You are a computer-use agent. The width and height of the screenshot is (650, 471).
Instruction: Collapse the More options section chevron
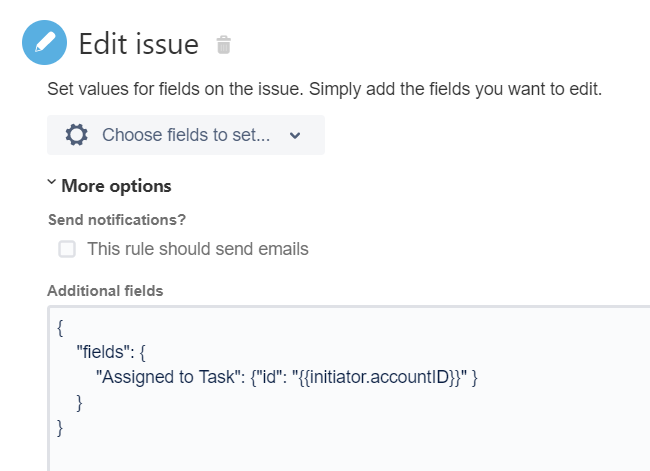(x=52, y=185)
